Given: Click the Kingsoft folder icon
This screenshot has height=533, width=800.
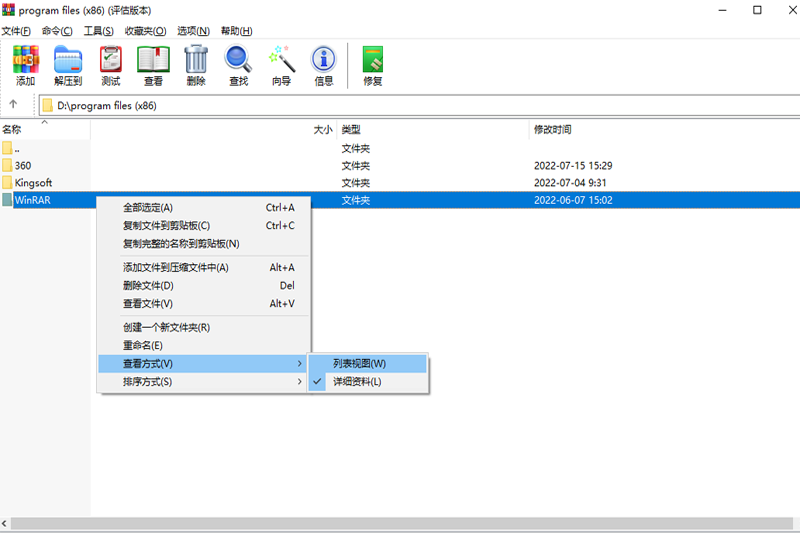Looking at the screenshot, I should tap(7, 182).
